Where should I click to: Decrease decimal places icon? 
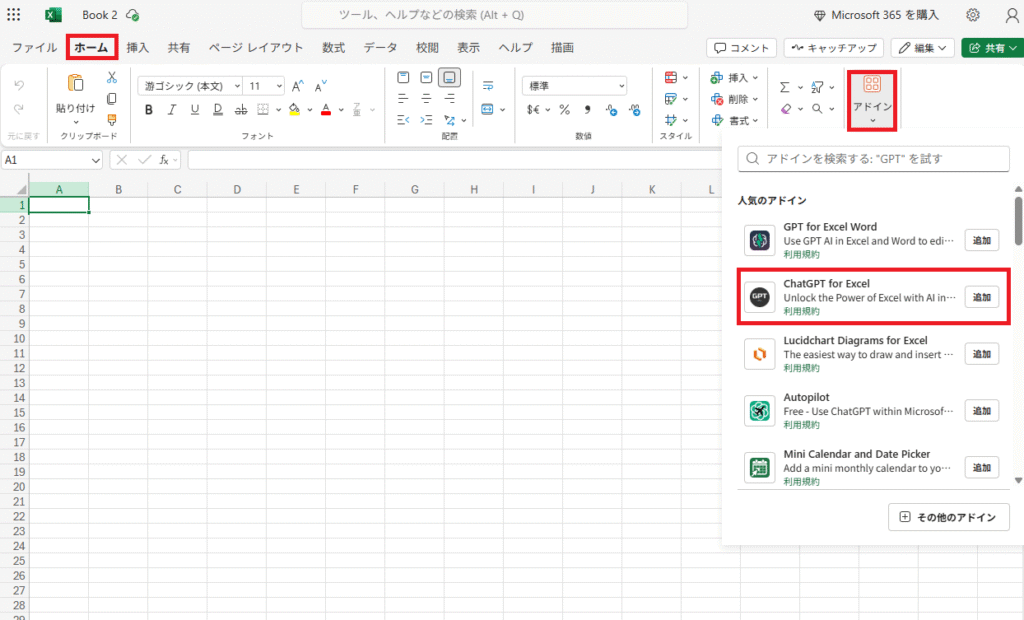(635, 110)
